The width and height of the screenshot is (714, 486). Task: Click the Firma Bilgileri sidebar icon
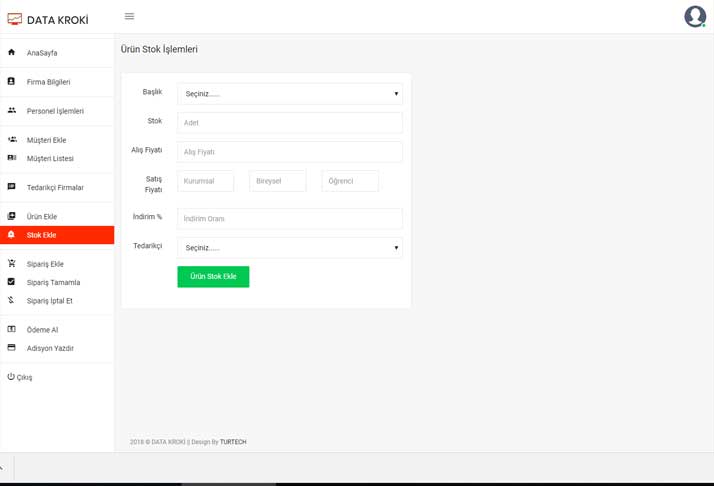[12, 81]
